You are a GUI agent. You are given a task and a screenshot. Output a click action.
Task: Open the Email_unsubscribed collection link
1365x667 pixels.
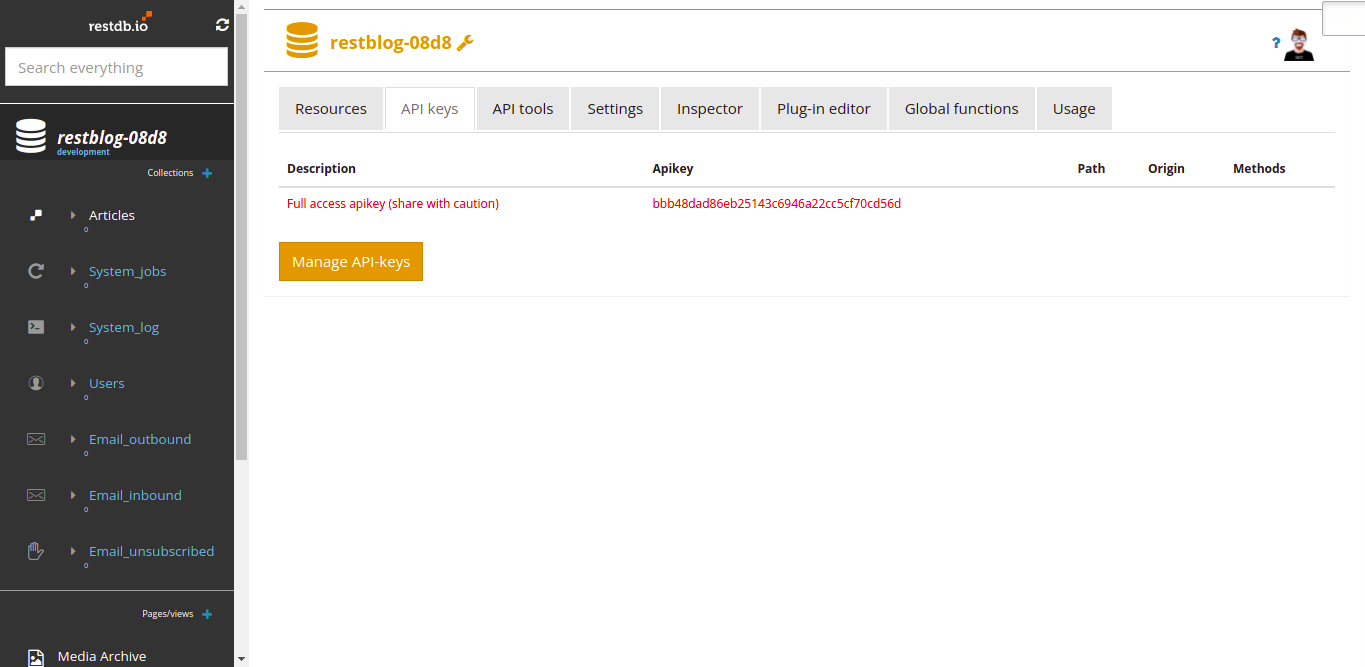pos(152,551)
